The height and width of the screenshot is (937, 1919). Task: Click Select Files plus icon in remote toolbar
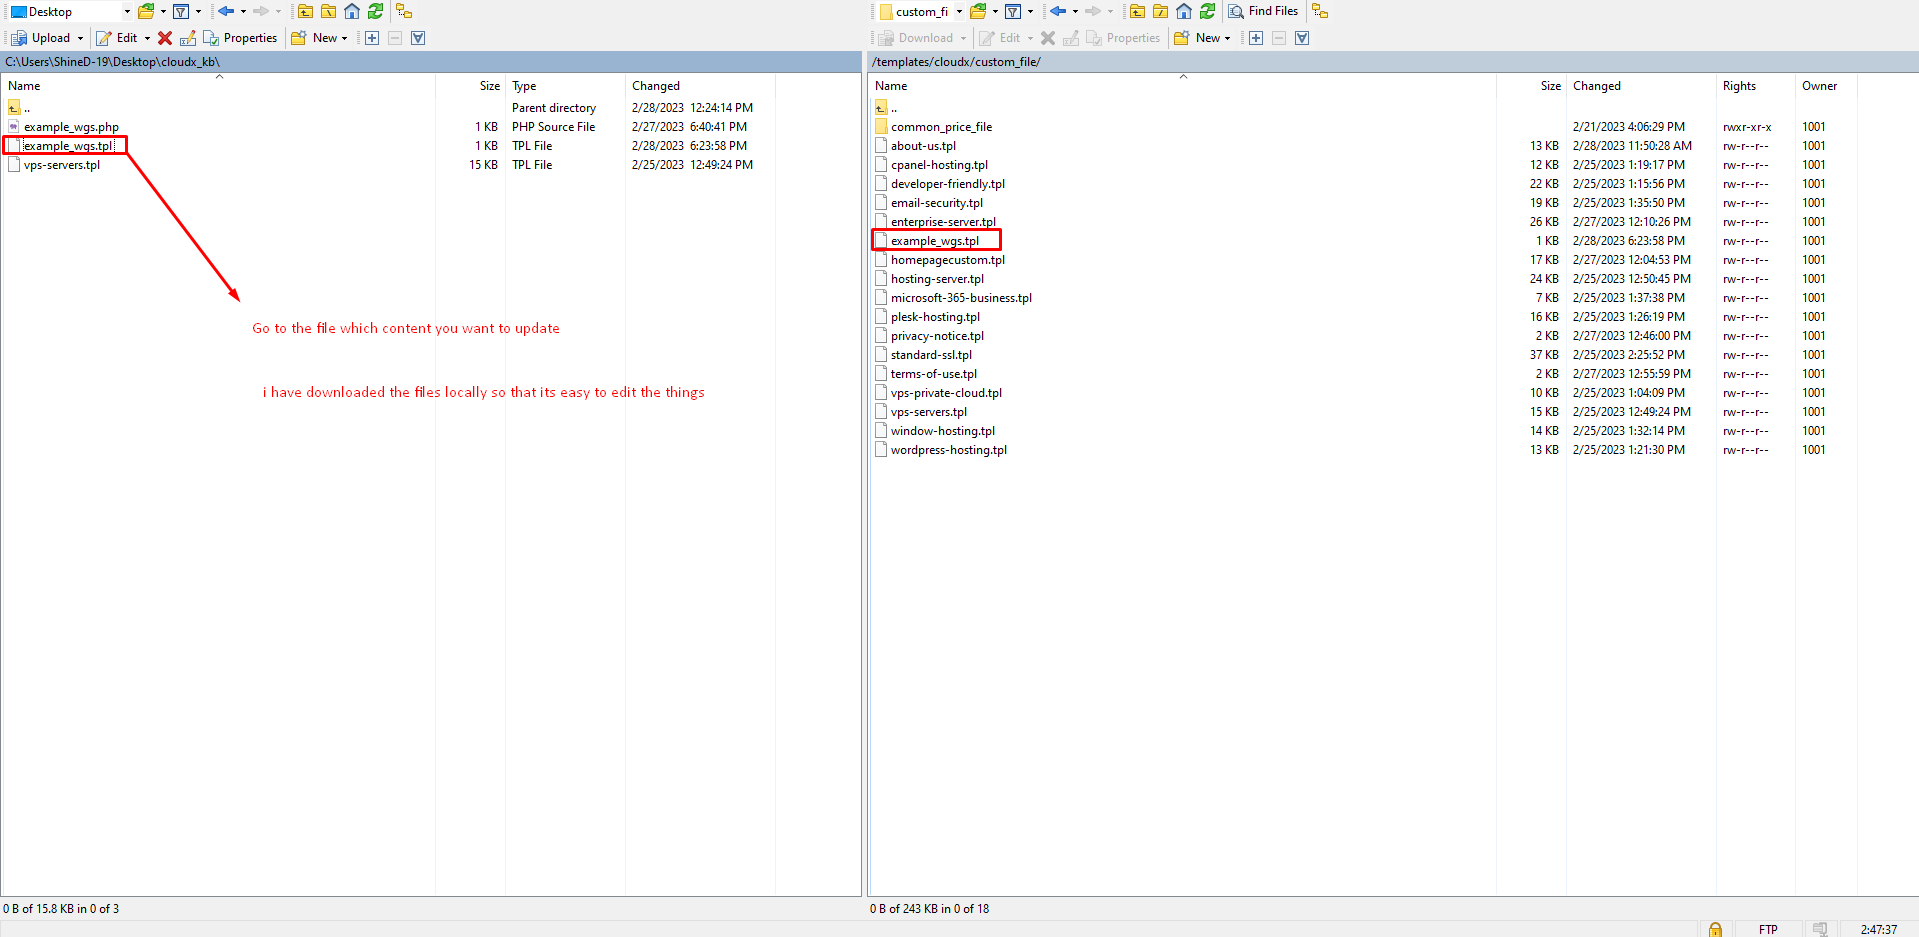1256,38
